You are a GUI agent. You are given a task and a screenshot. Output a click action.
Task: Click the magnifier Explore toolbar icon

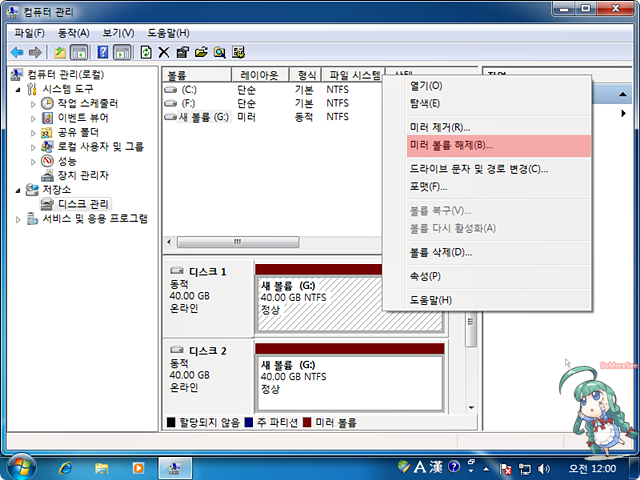219,52
